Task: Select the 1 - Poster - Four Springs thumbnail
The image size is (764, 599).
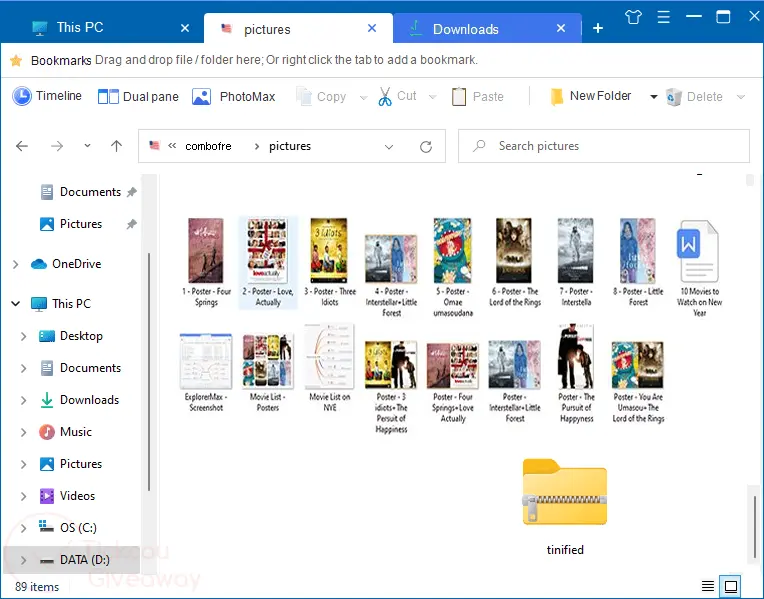Action: coord(206,262)
